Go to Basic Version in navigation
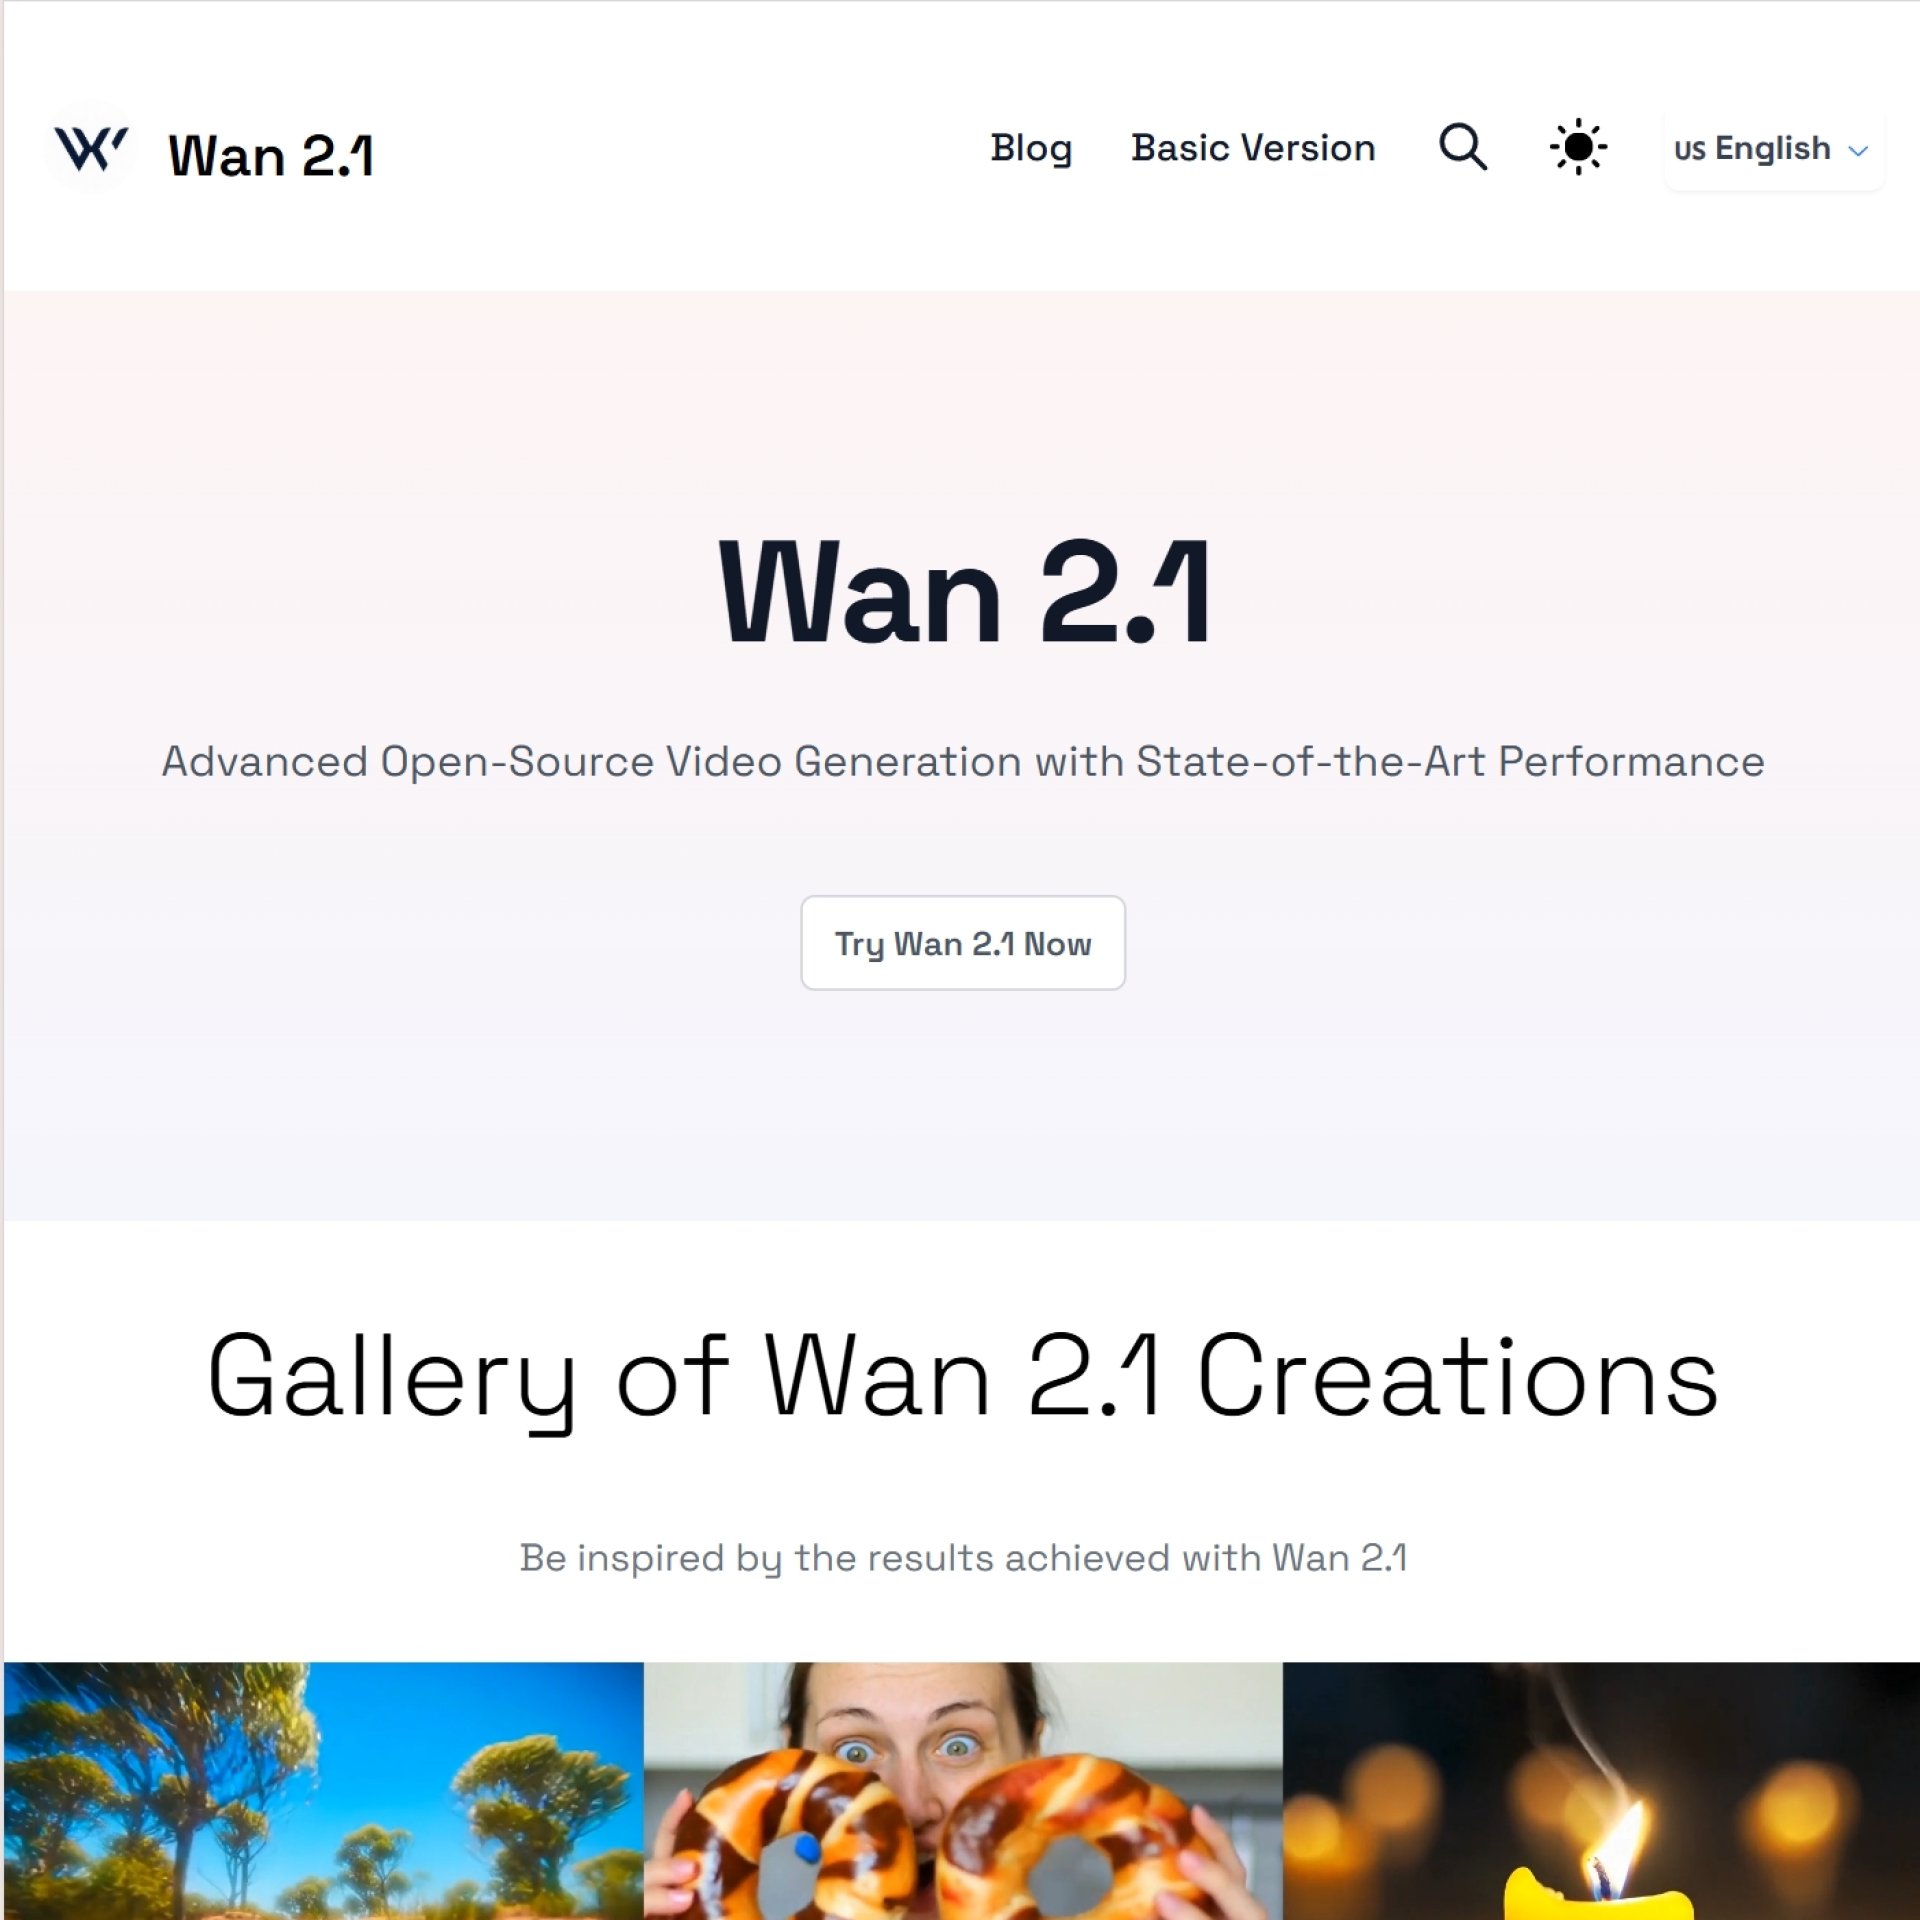The image size is (1920, 1920). pyautogui.click(x=1253, y=148)
